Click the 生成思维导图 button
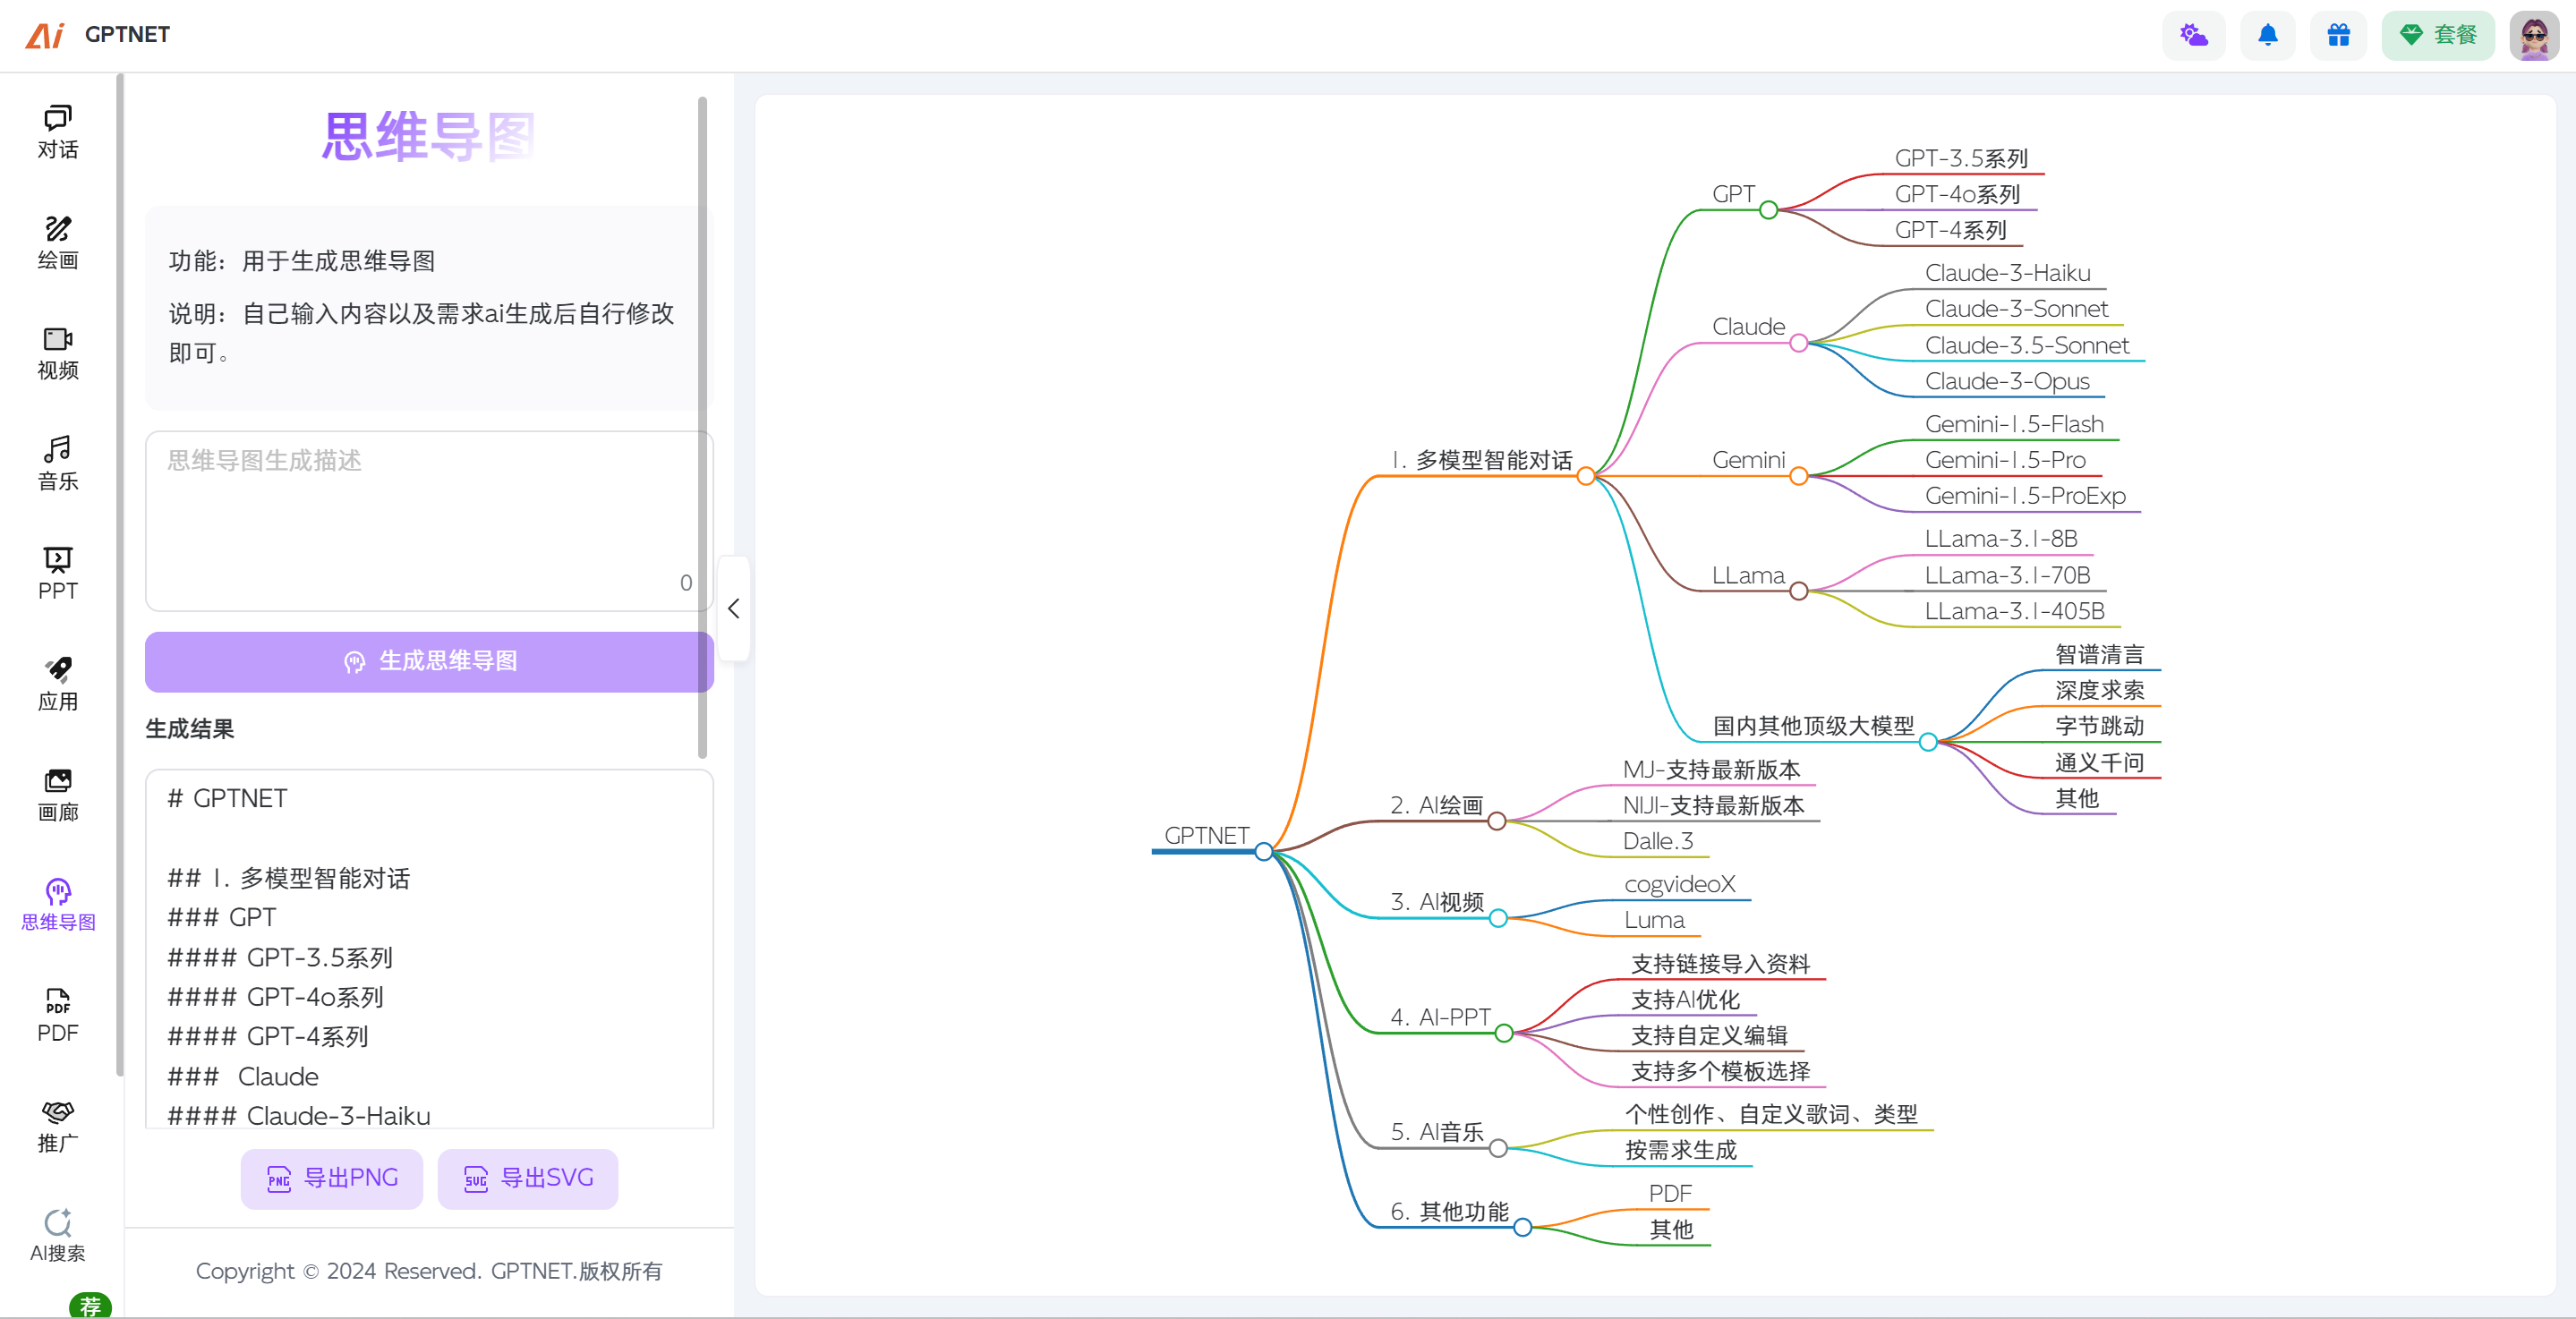The width and height of the screenshot is (2576, 1319). click(x=429, y=661)
